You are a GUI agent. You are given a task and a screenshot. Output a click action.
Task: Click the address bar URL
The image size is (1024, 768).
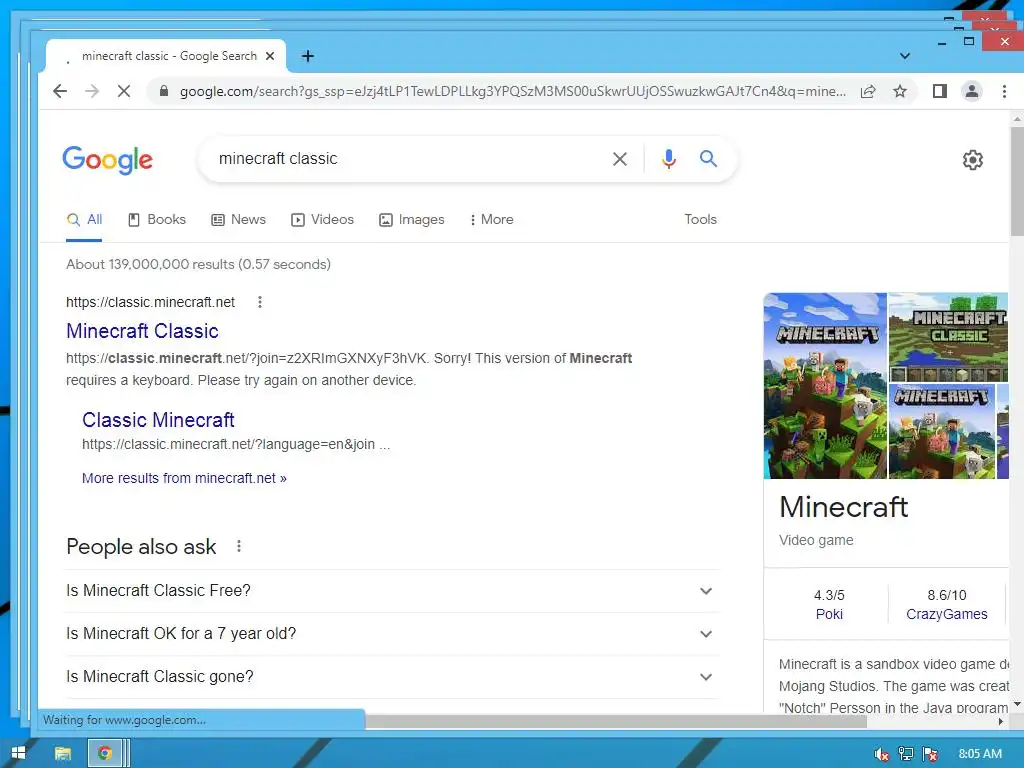pyautogui.click(x=513, y=91)
